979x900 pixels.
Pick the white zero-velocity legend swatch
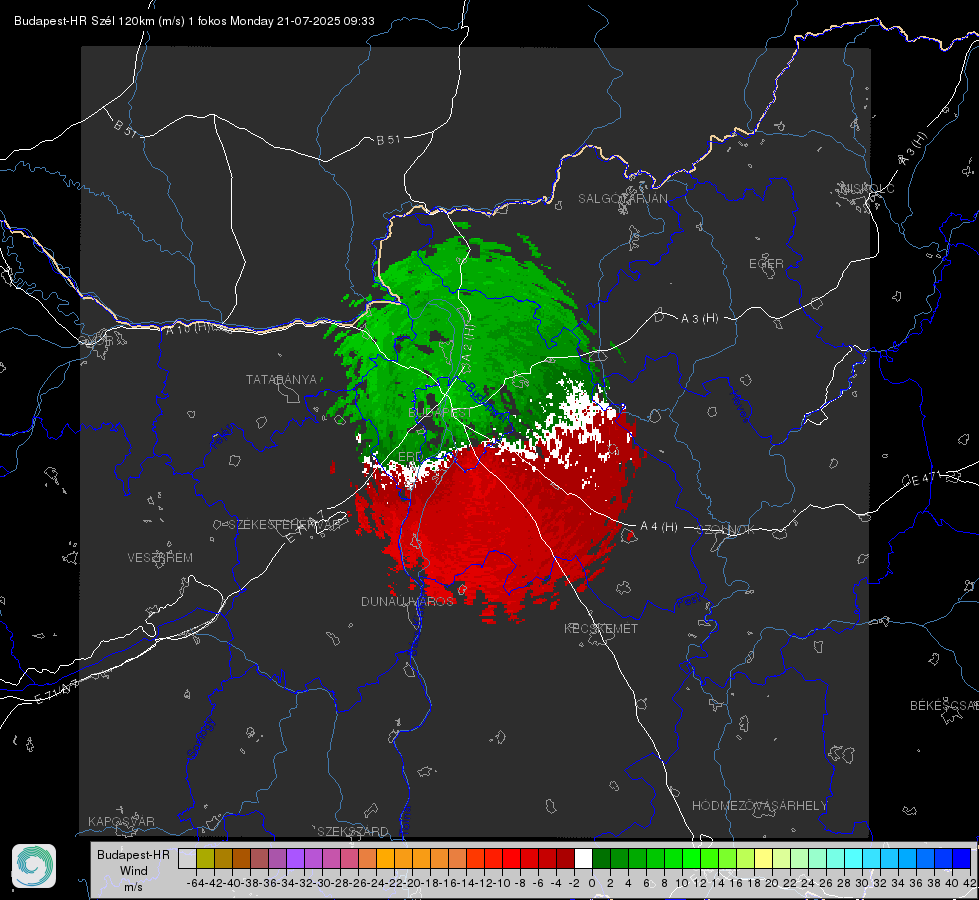pos(583,858)
